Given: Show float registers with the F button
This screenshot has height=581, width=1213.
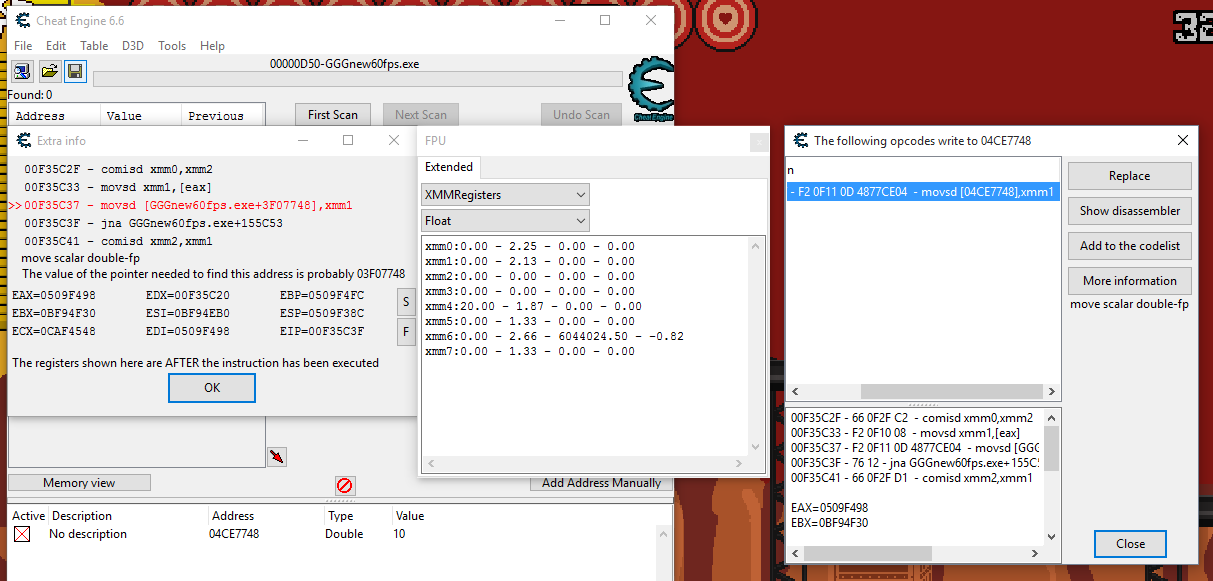Looking at the screenshot, I should click(406, 331).
